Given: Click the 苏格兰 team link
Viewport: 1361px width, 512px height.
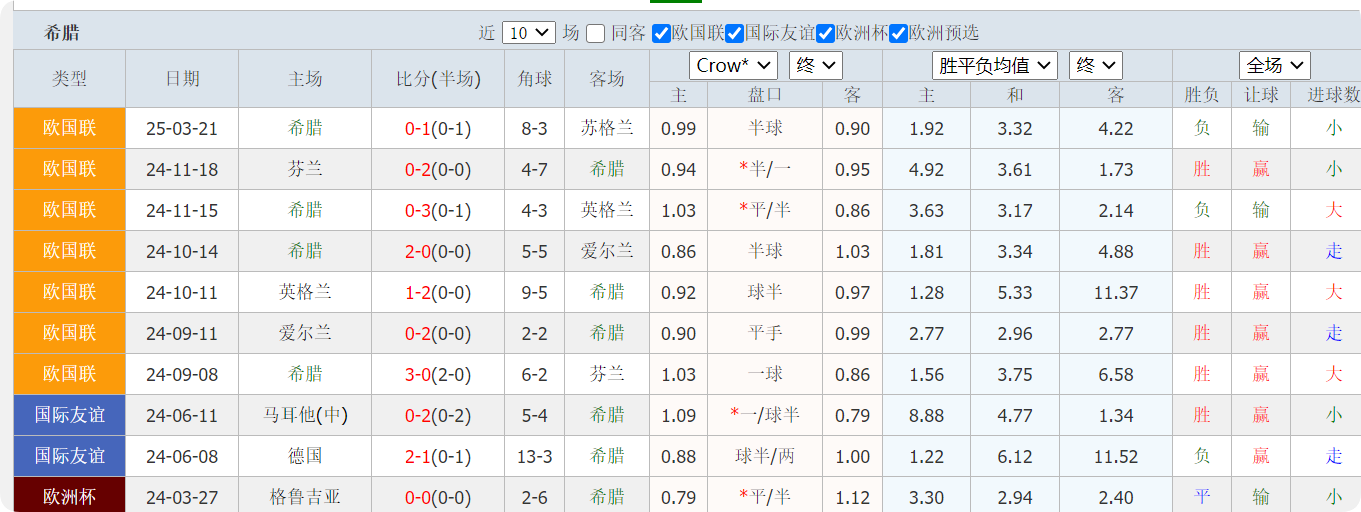Looking at the screenshot, I should pos(607,128).
